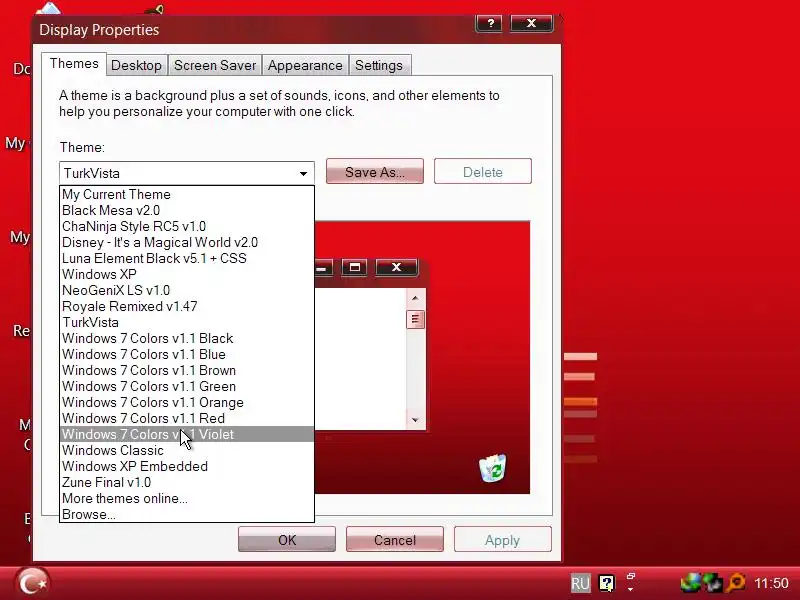Image resolution: width=800 pixels, height=600 pixels.
Task: Select the Windows XP theme entry
Action: (x=187, y=274)
